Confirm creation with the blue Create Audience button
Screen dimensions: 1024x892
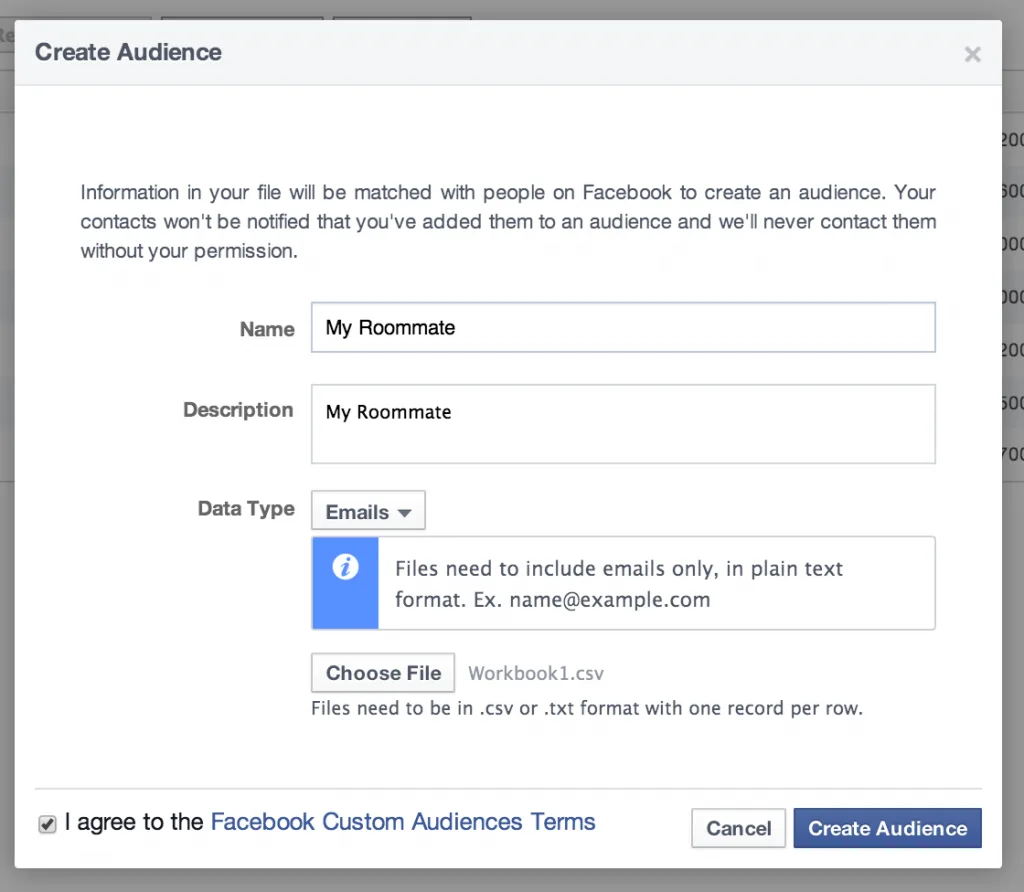pos(887,828)
